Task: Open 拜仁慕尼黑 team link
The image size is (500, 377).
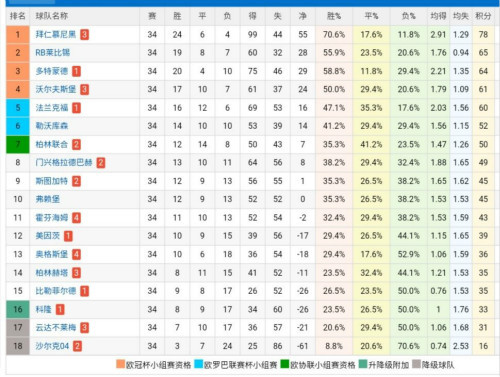Action: (x=56, y=34)
